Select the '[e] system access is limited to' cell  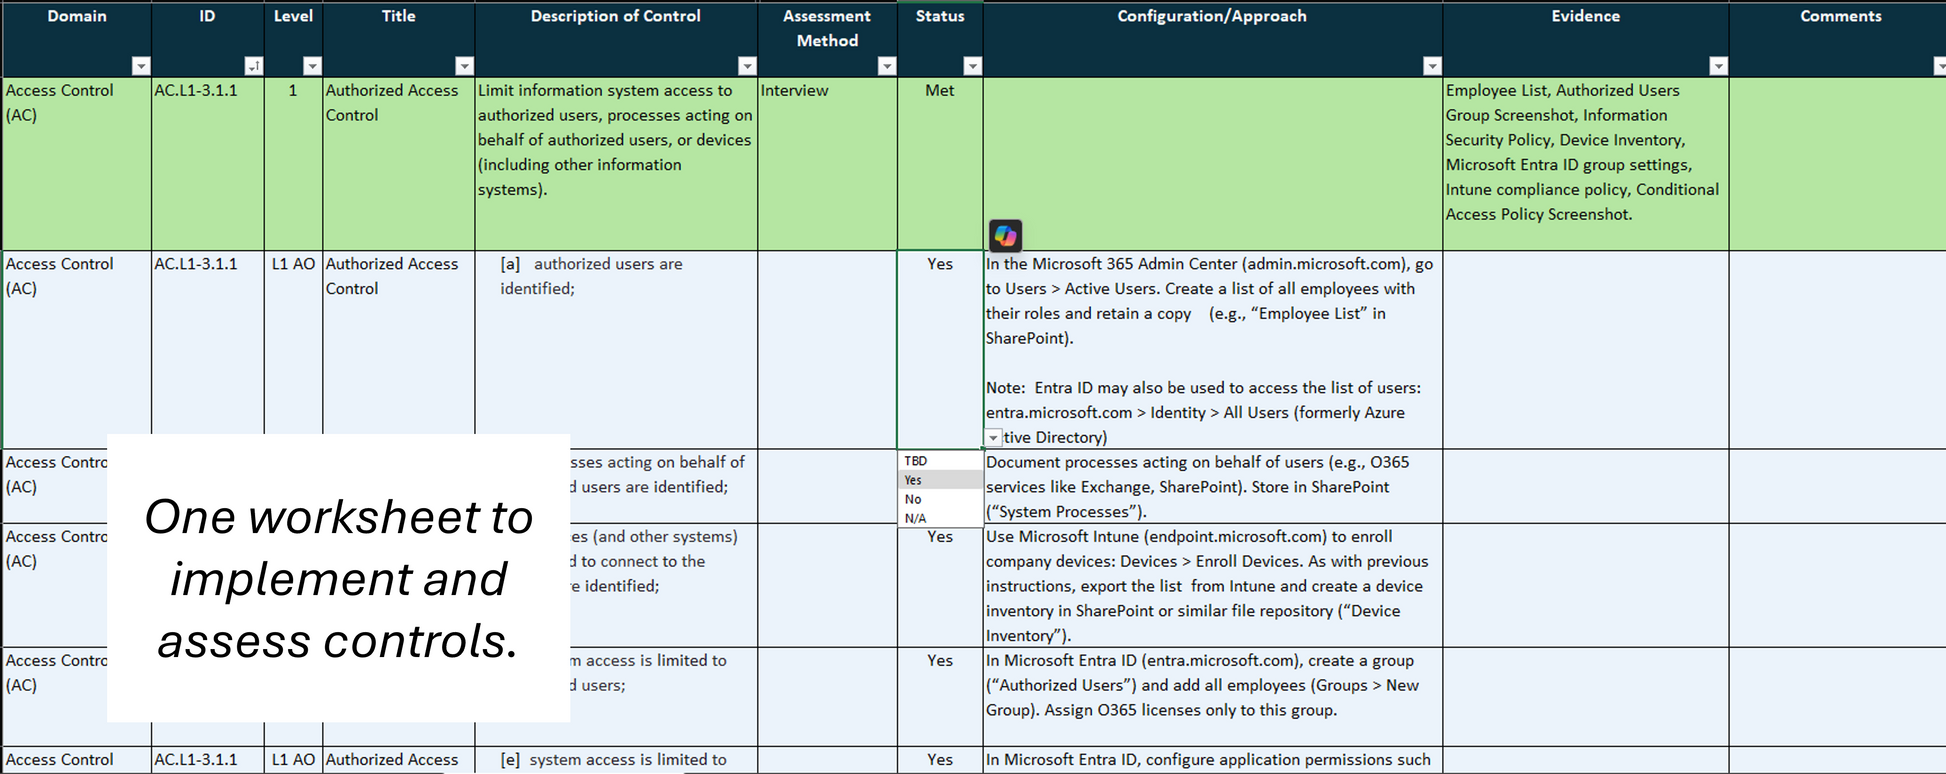[616, 760]
